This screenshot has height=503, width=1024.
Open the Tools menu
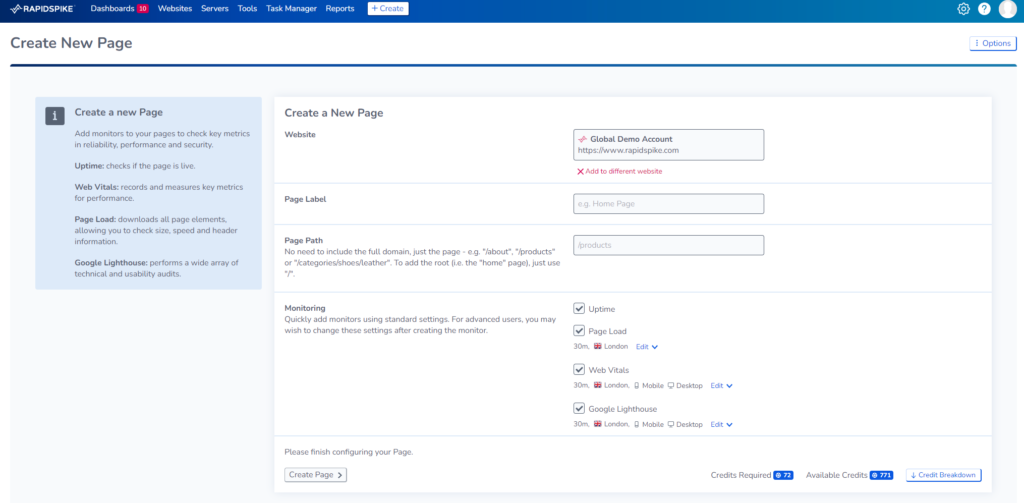click(x=248, y=8)
